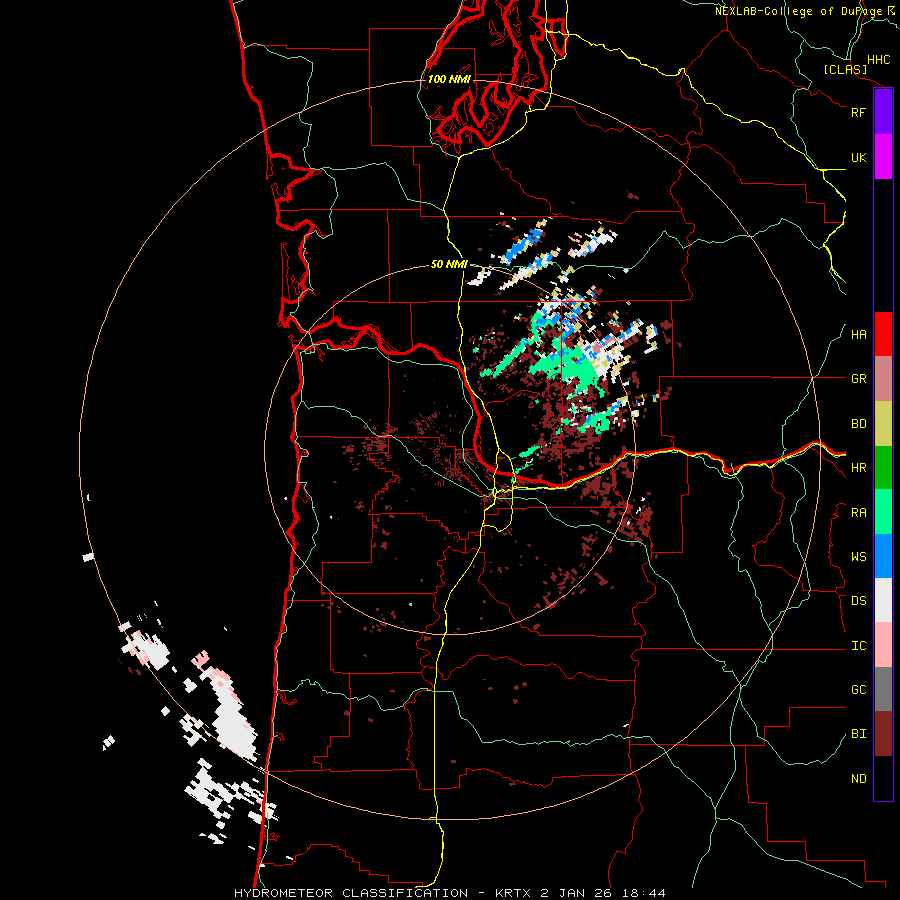
Task: Click the pink GR legend swatch
Action: pyautogui.click(x=883, y=379)
